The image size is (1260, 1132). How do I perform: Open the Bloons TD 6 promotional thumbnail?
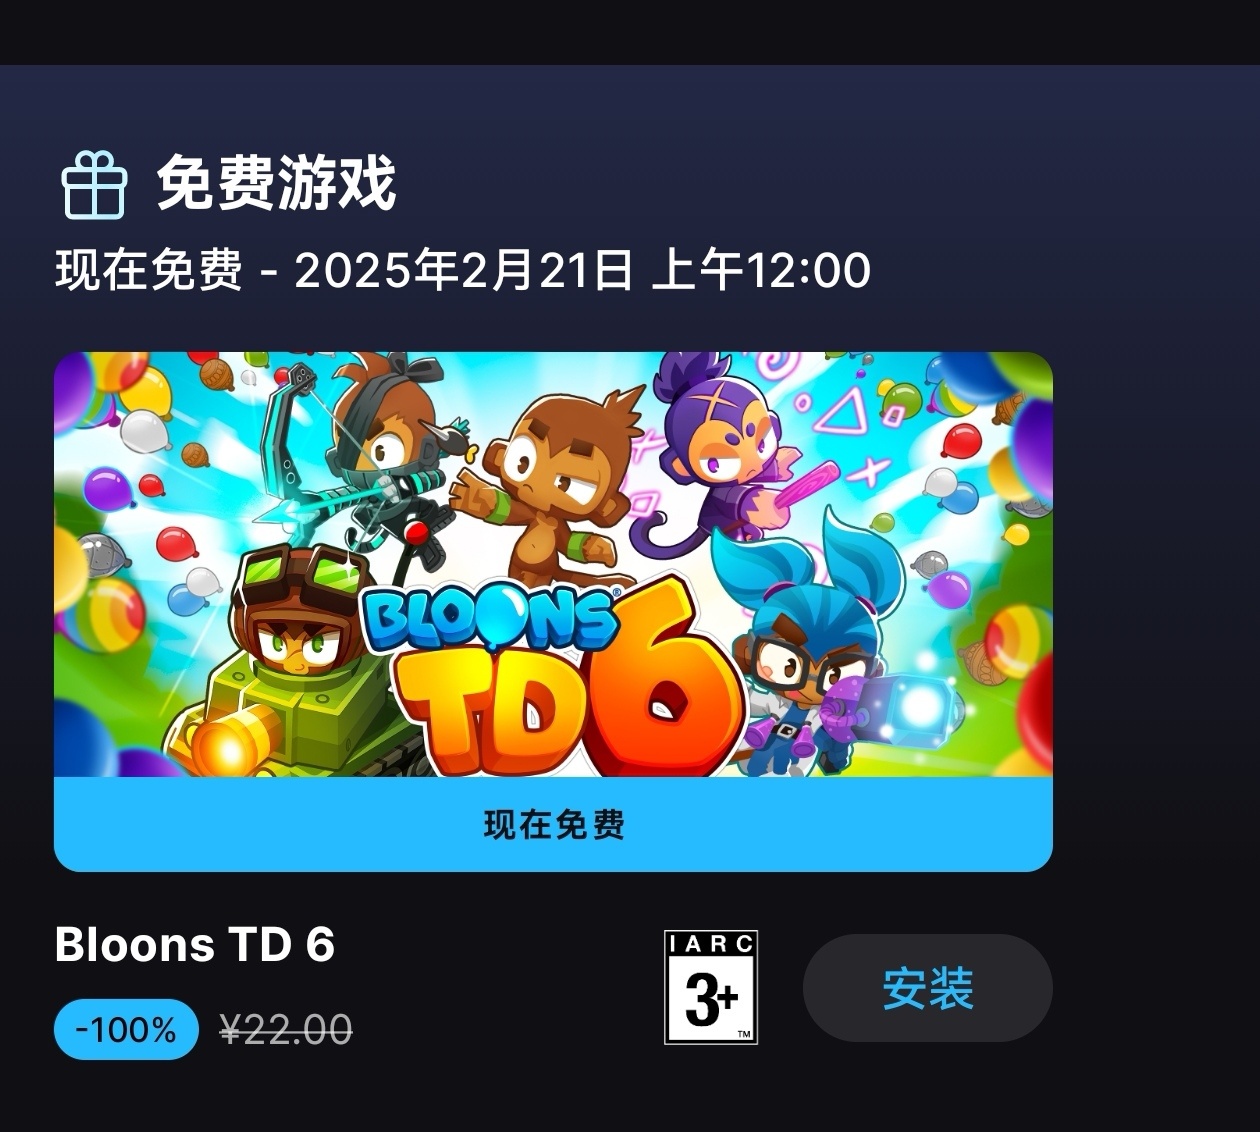click(553, 564)
